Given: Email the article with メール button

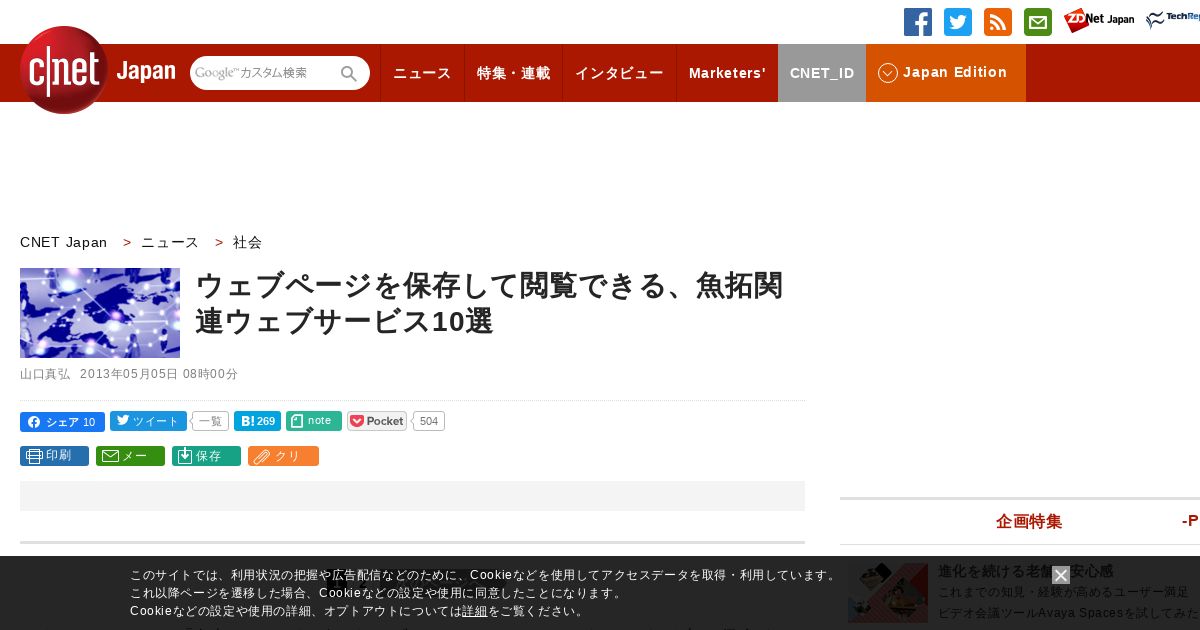Looking at the screenshot, I should (130, 456).
